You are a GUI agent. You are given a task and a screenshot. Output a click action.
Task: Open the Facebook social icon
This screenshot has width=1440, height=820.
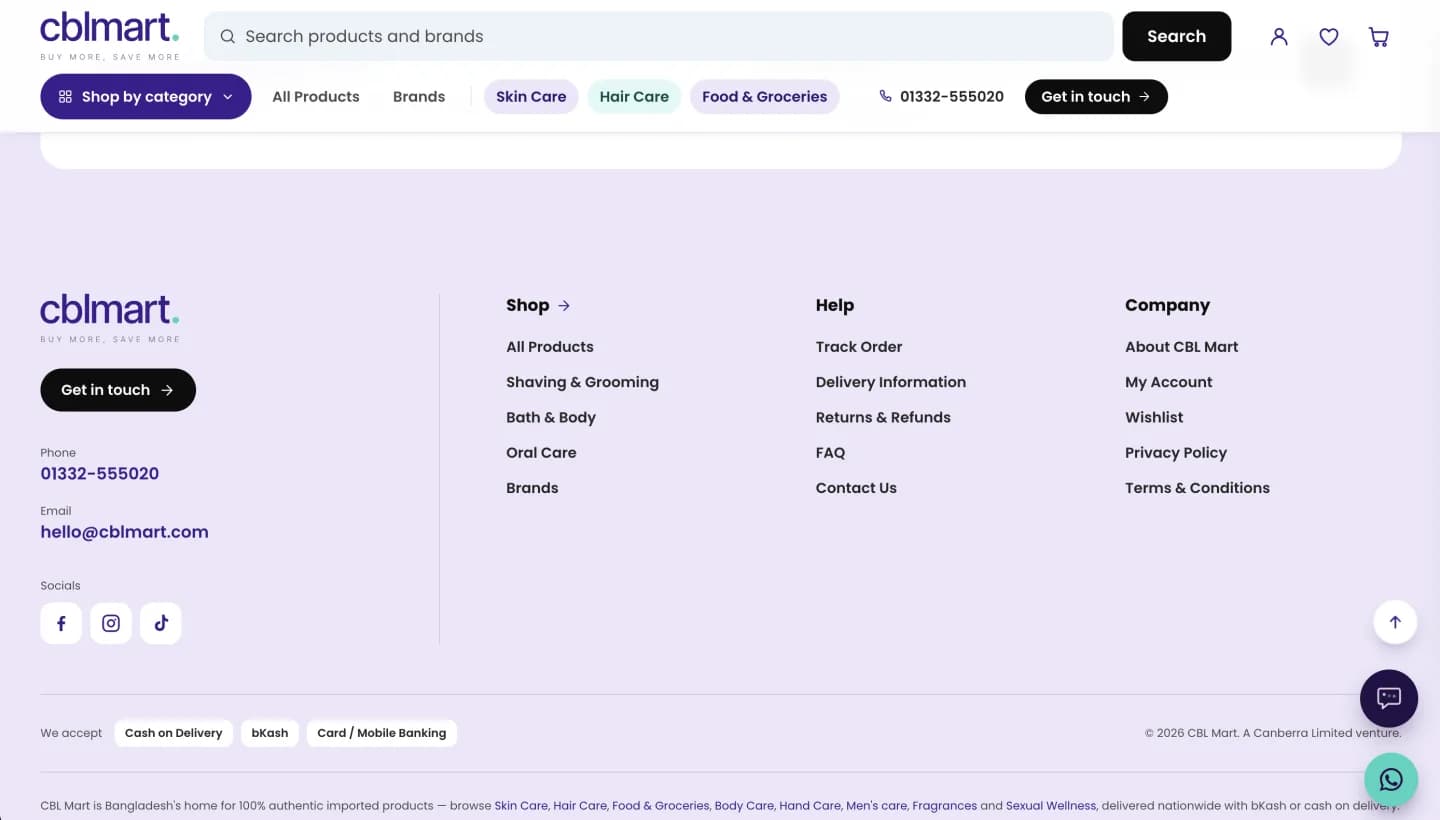61,623
